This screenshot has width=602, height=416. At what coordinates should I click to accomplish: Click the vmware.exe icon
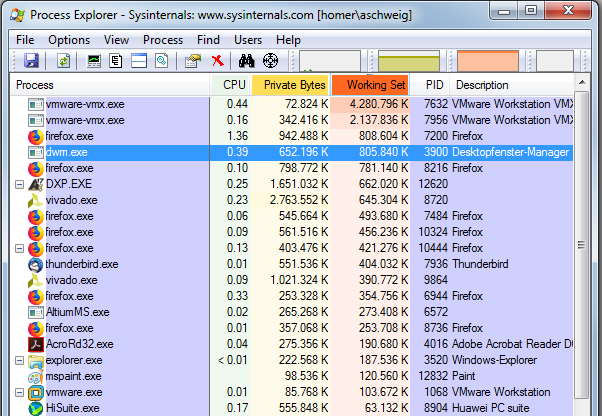pos(36,393)
